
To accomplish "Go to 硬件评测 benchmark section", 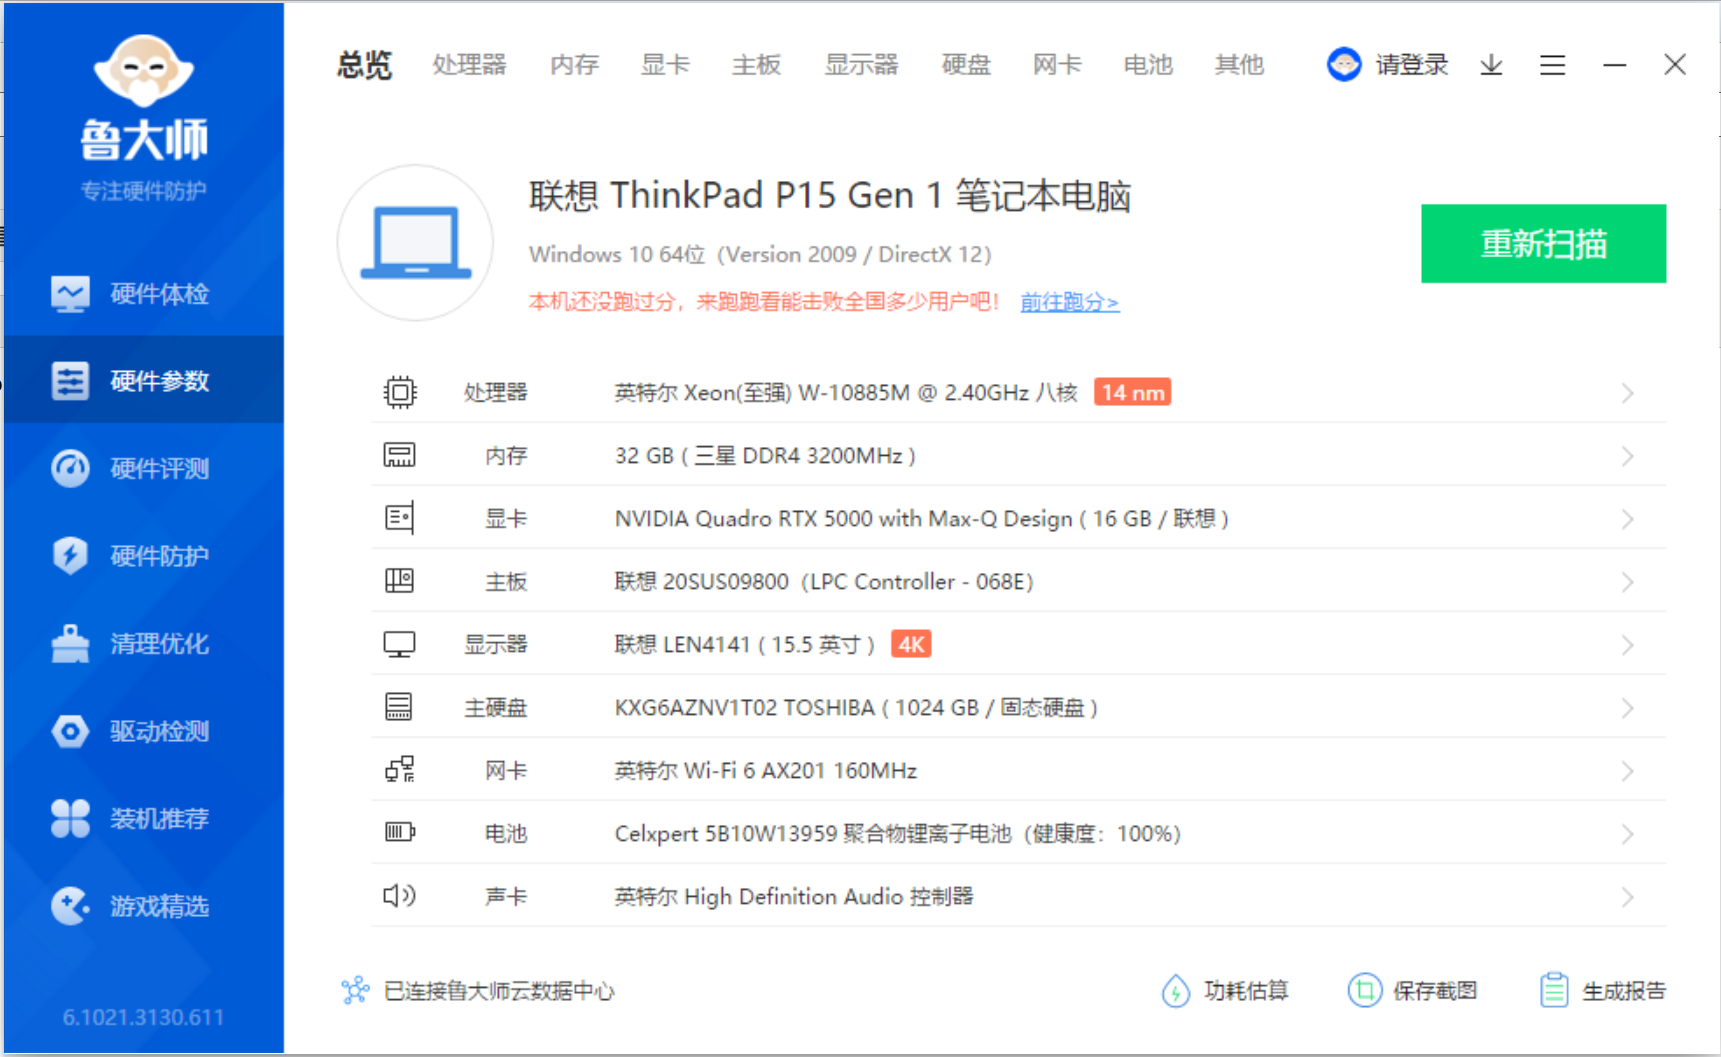I will 143,468.
